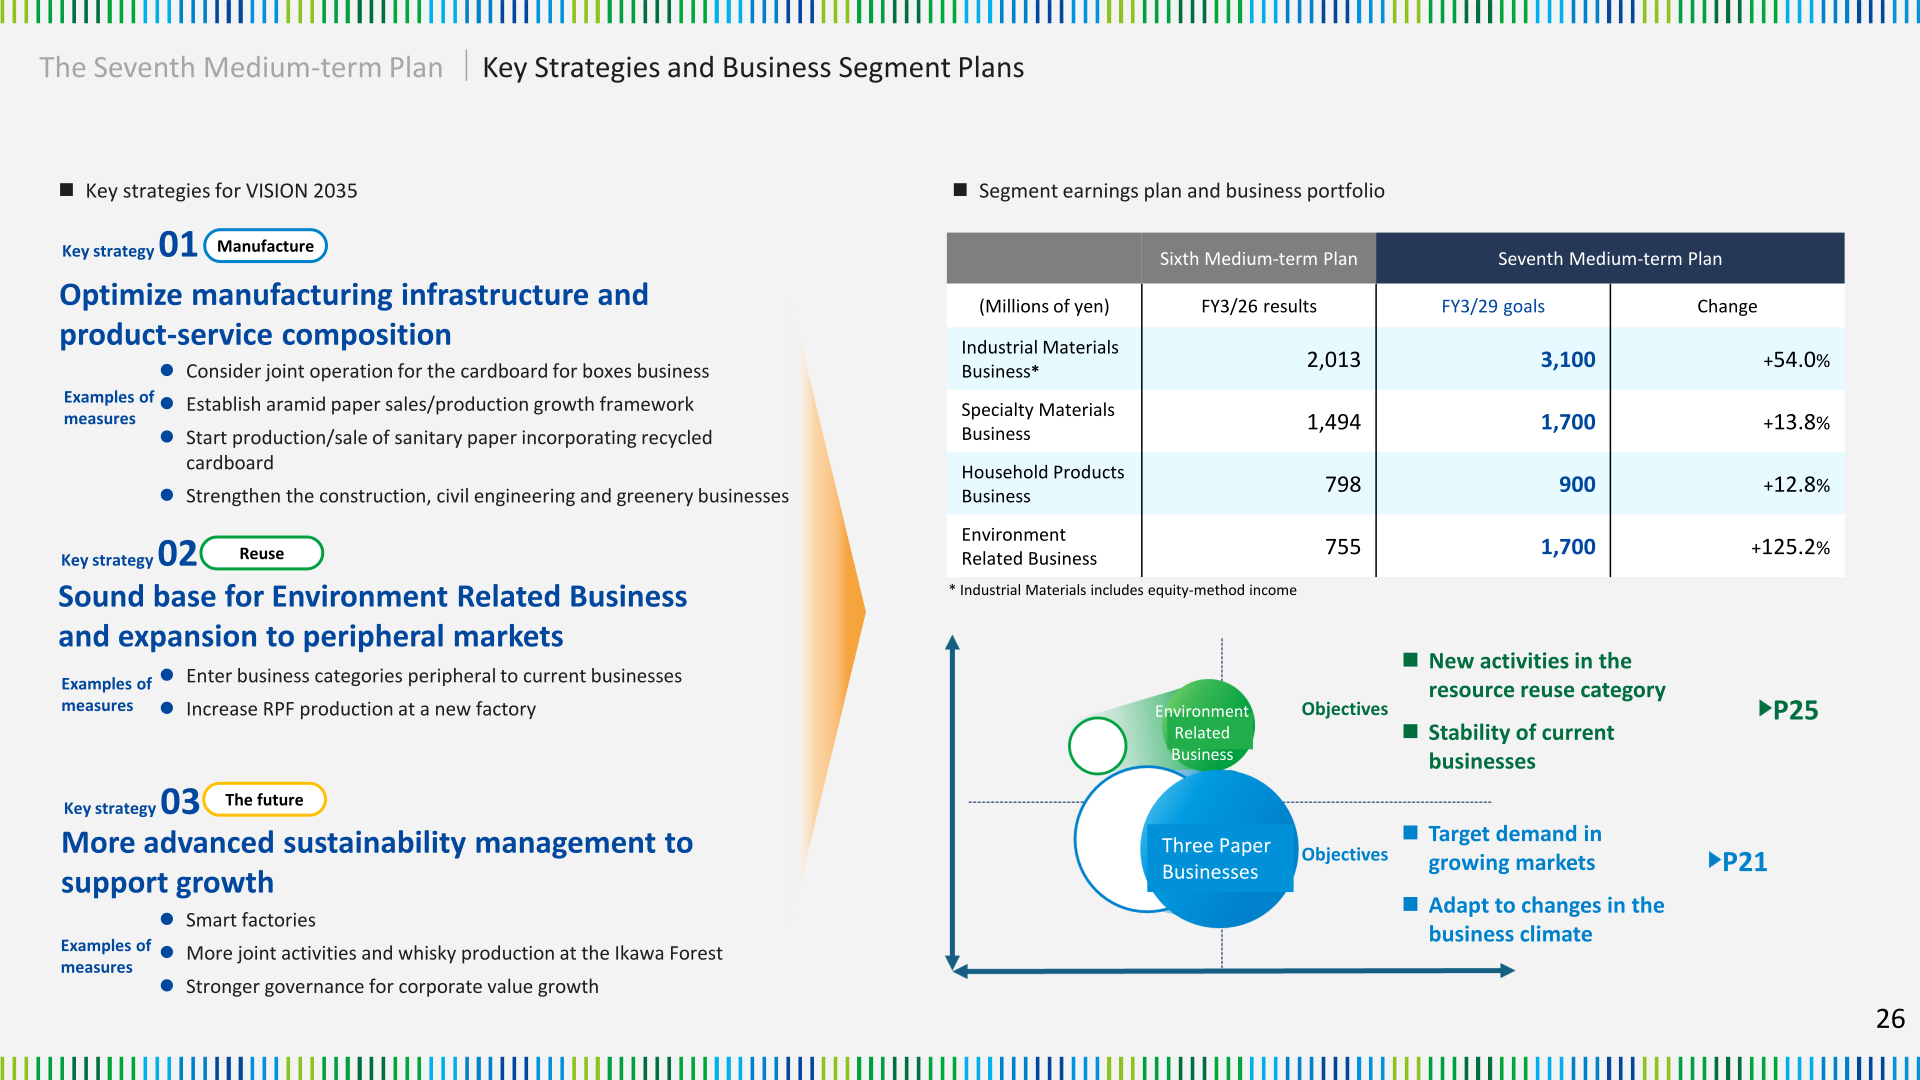Select the '900' Household Products goal
1920x1080 pixels.
(x=1577, y=484)
